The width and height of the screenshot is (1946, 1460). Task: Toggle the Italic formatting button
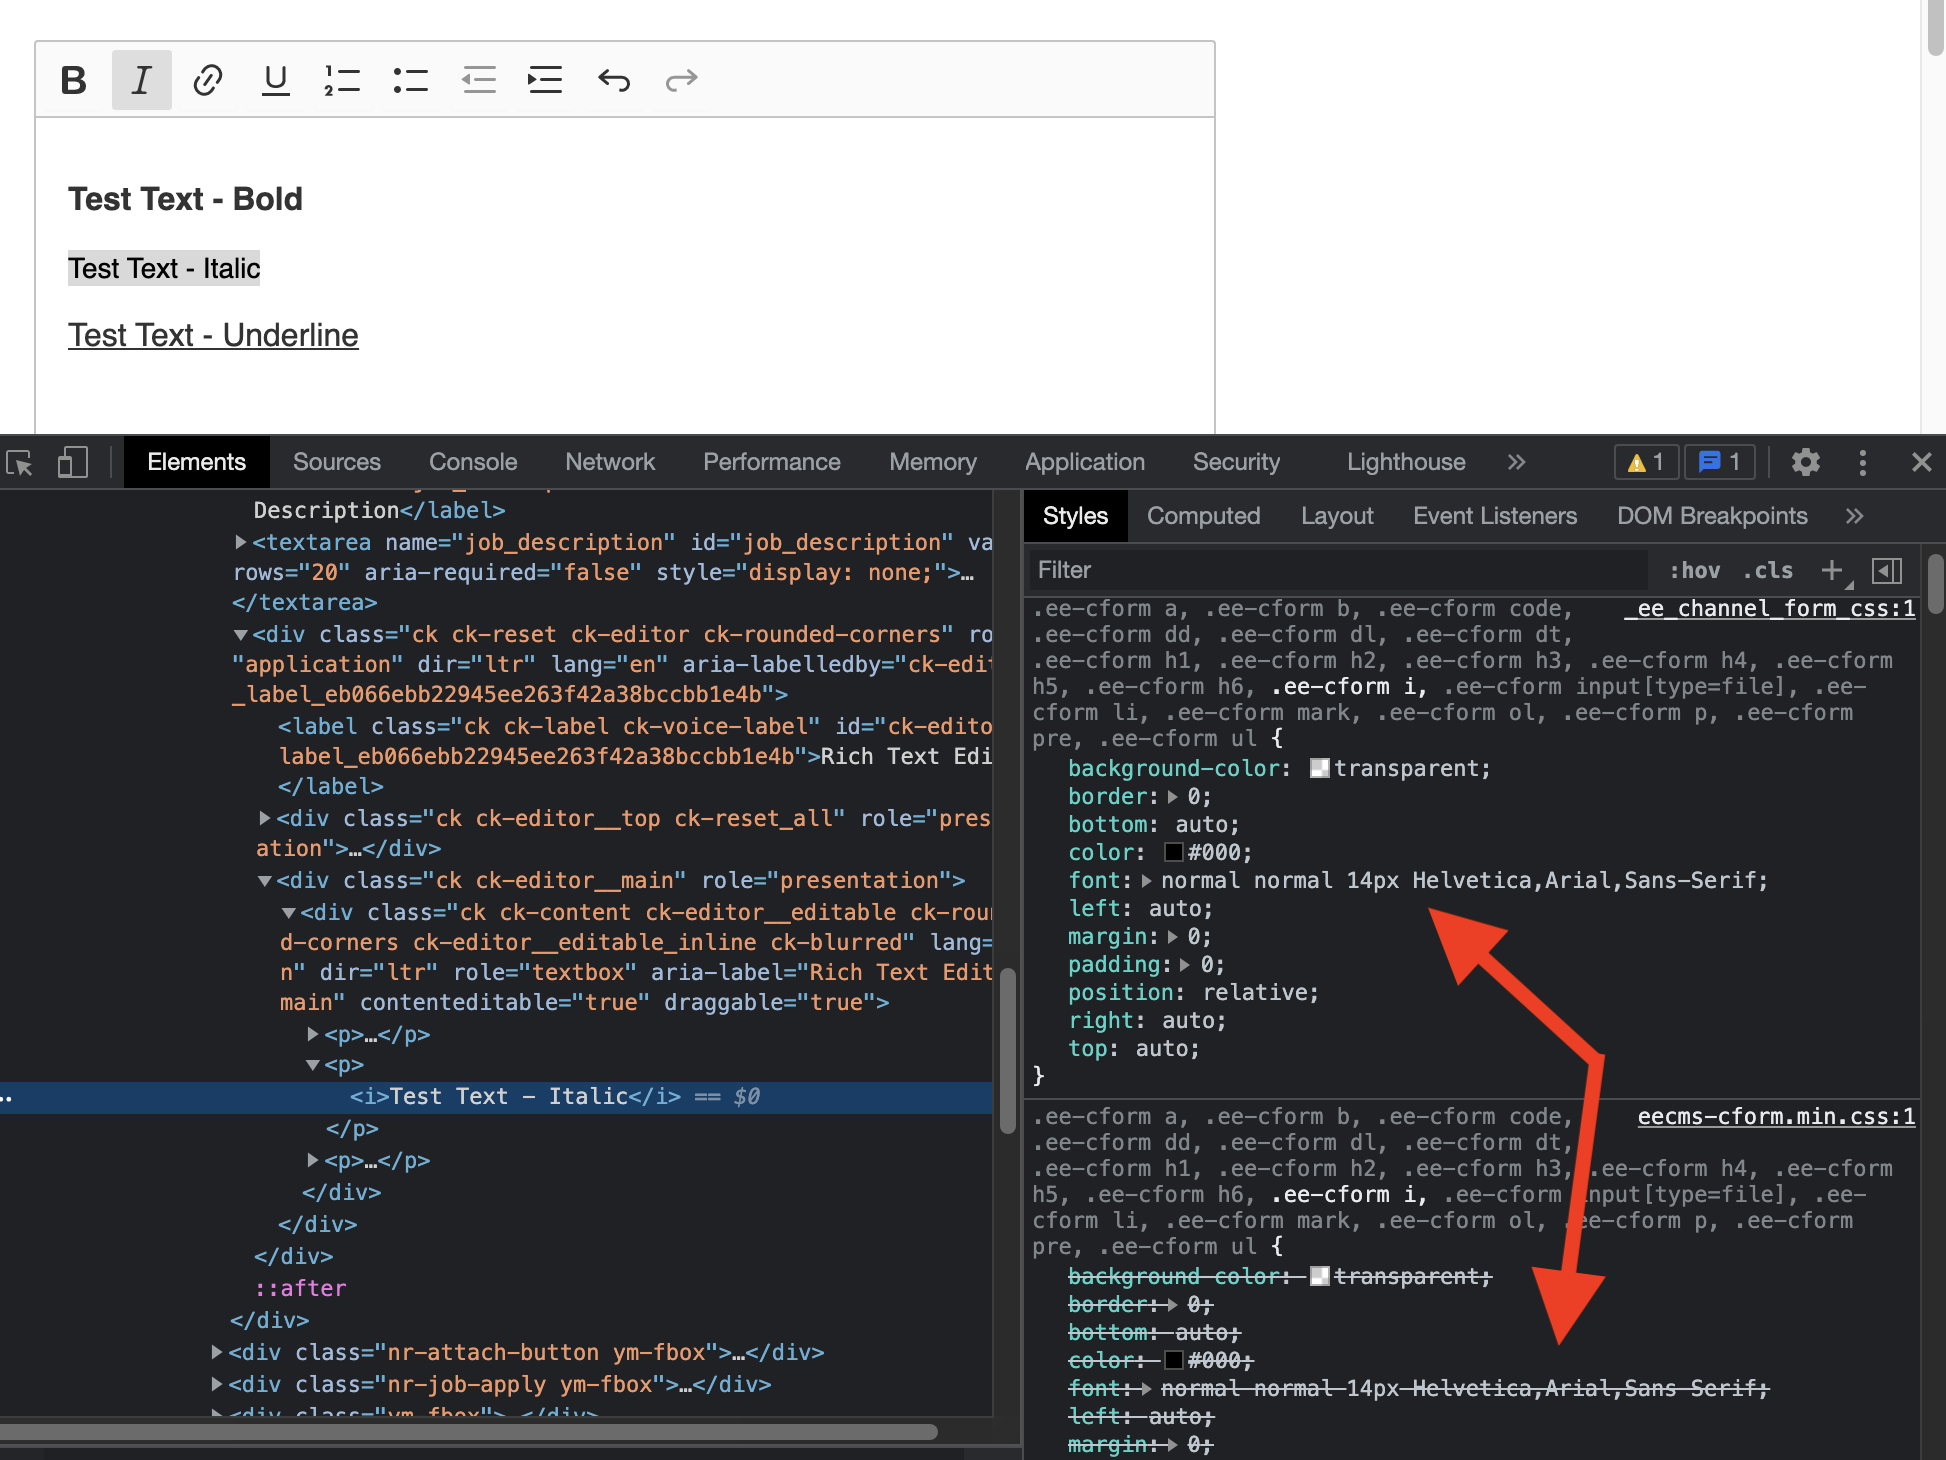coord(141,80)
